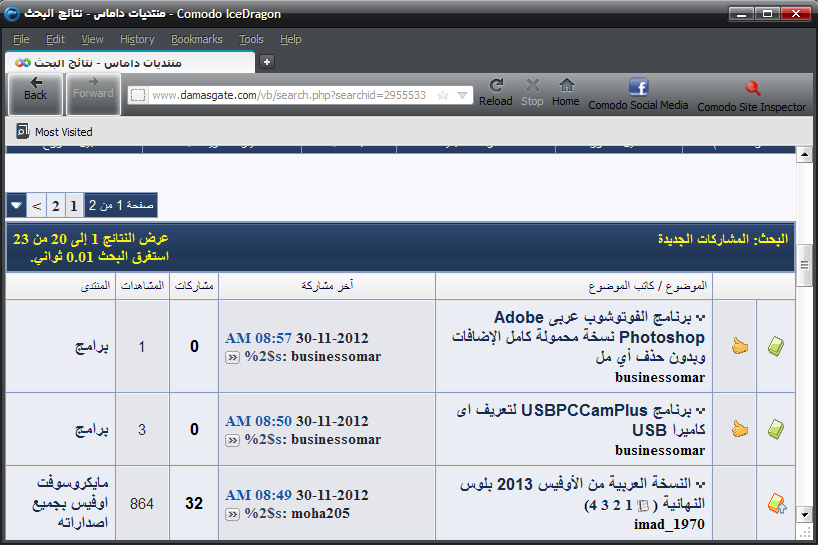Click scrollbar down arrow
The height and width of the screenshot is (545, 818).
pyautogui.click(x=804, y=514)
